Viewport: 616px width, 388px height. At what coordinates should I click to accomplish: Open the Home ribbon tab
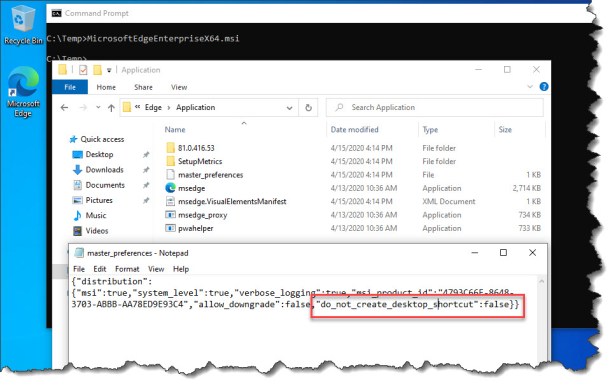[106, 87]
